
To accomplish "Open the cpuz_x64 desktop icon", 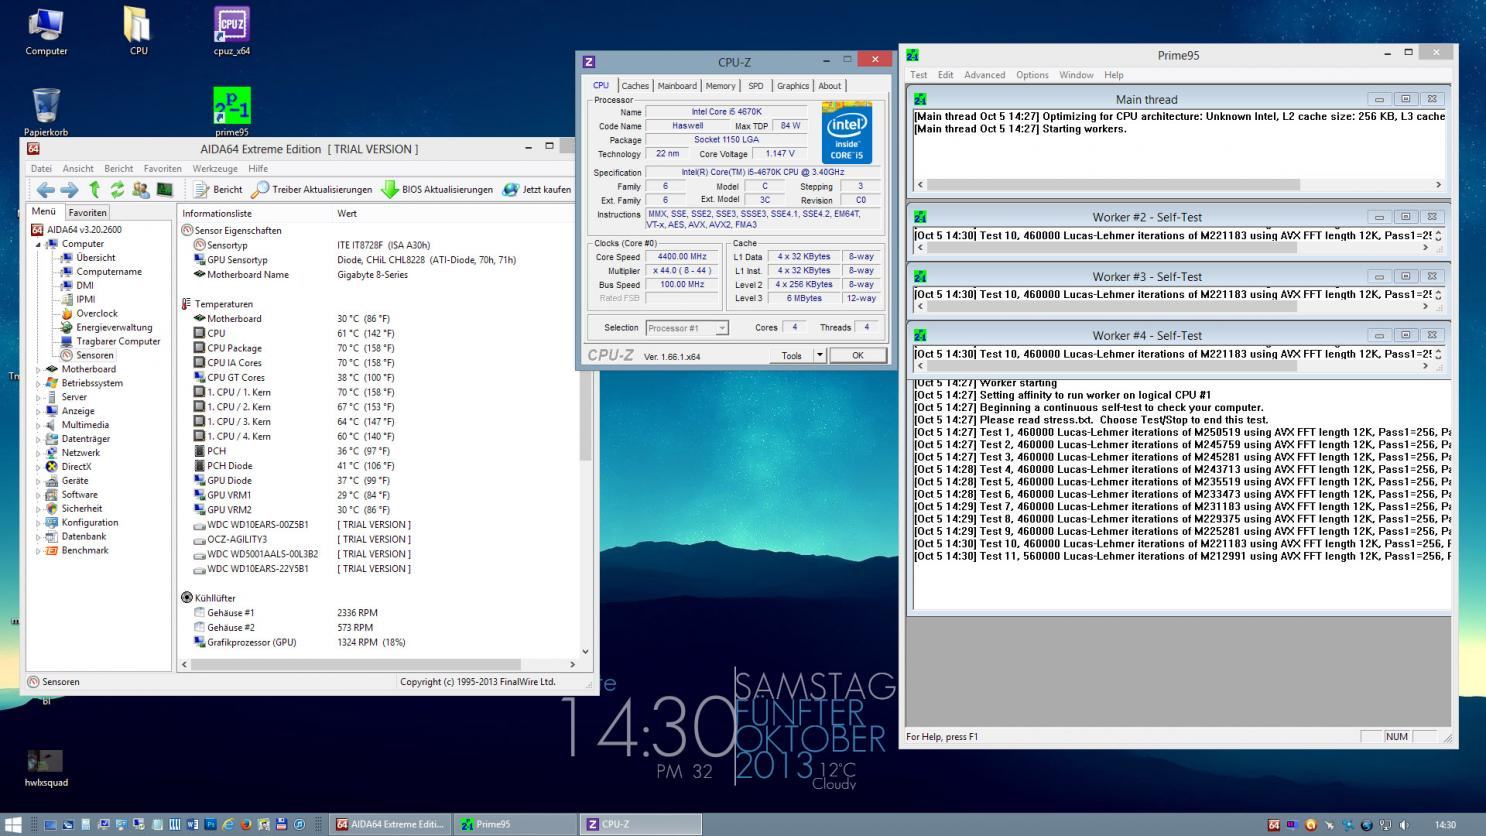I will tap(231, 31).
